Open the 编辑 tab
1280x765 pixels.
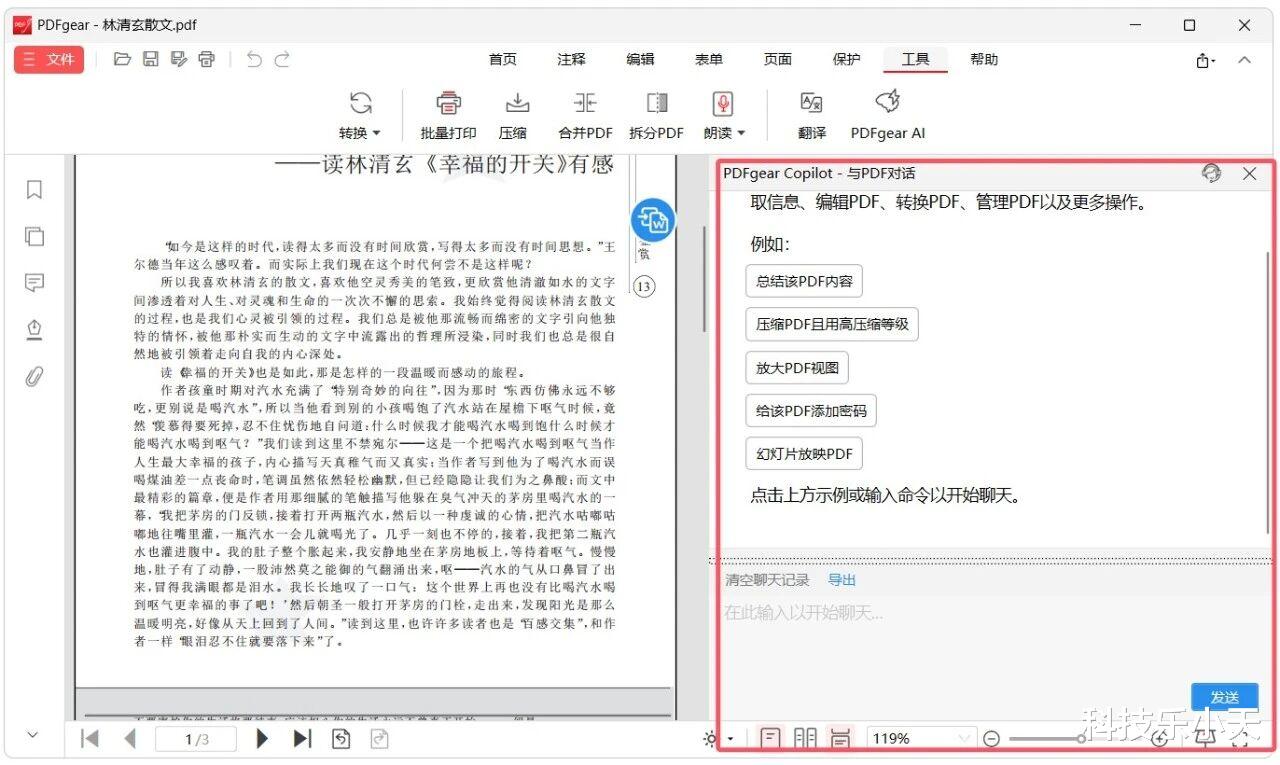click(x=640, y=59)
